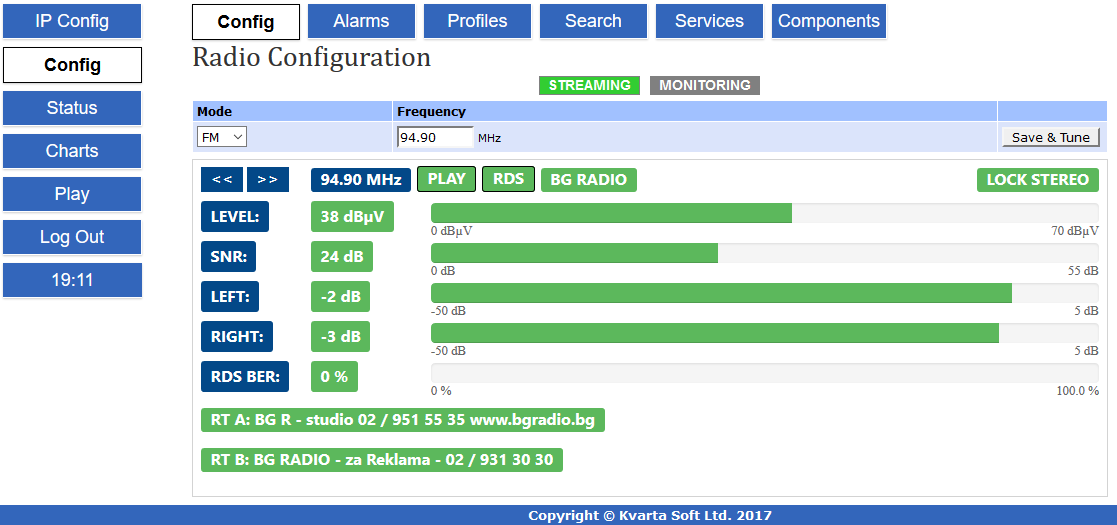Click the 55 dB scale maximum label
The width and height of the screenshot is (1117, 525).
tap(1082, 271)
